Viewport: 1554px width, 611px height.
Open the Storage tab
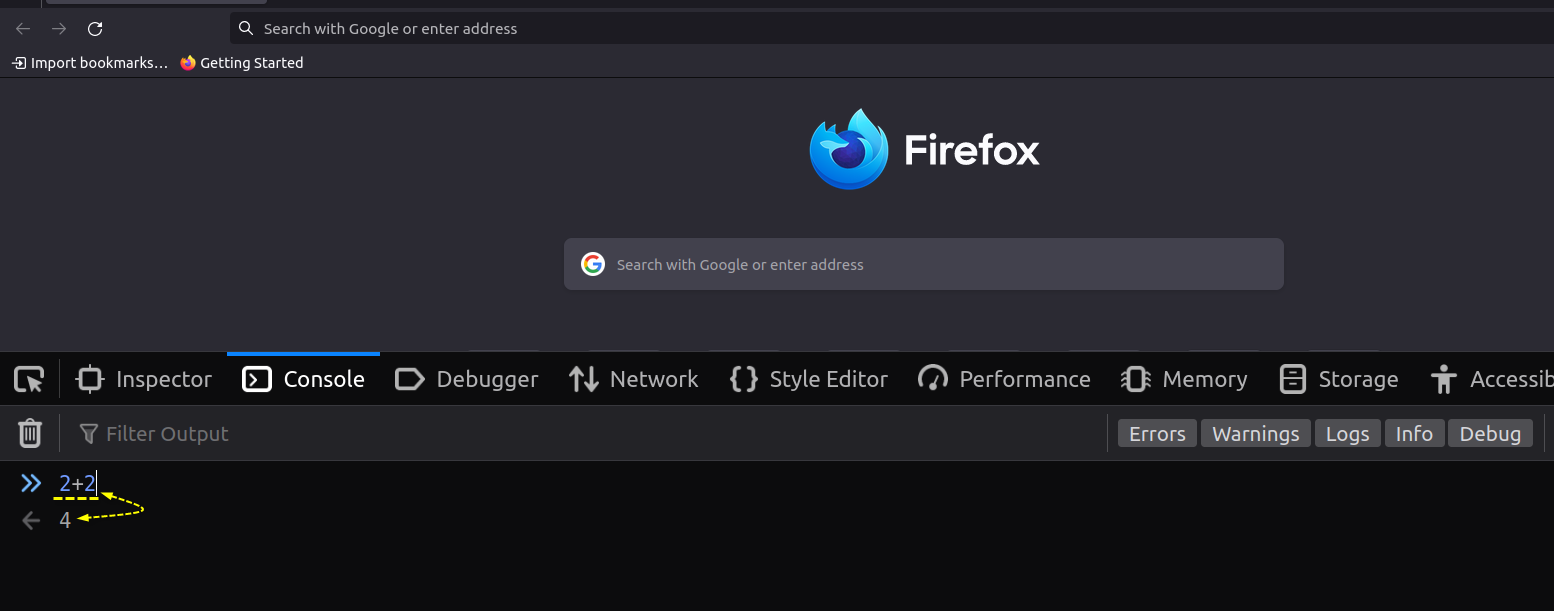pyautogui.click(x=1339, y=379)
